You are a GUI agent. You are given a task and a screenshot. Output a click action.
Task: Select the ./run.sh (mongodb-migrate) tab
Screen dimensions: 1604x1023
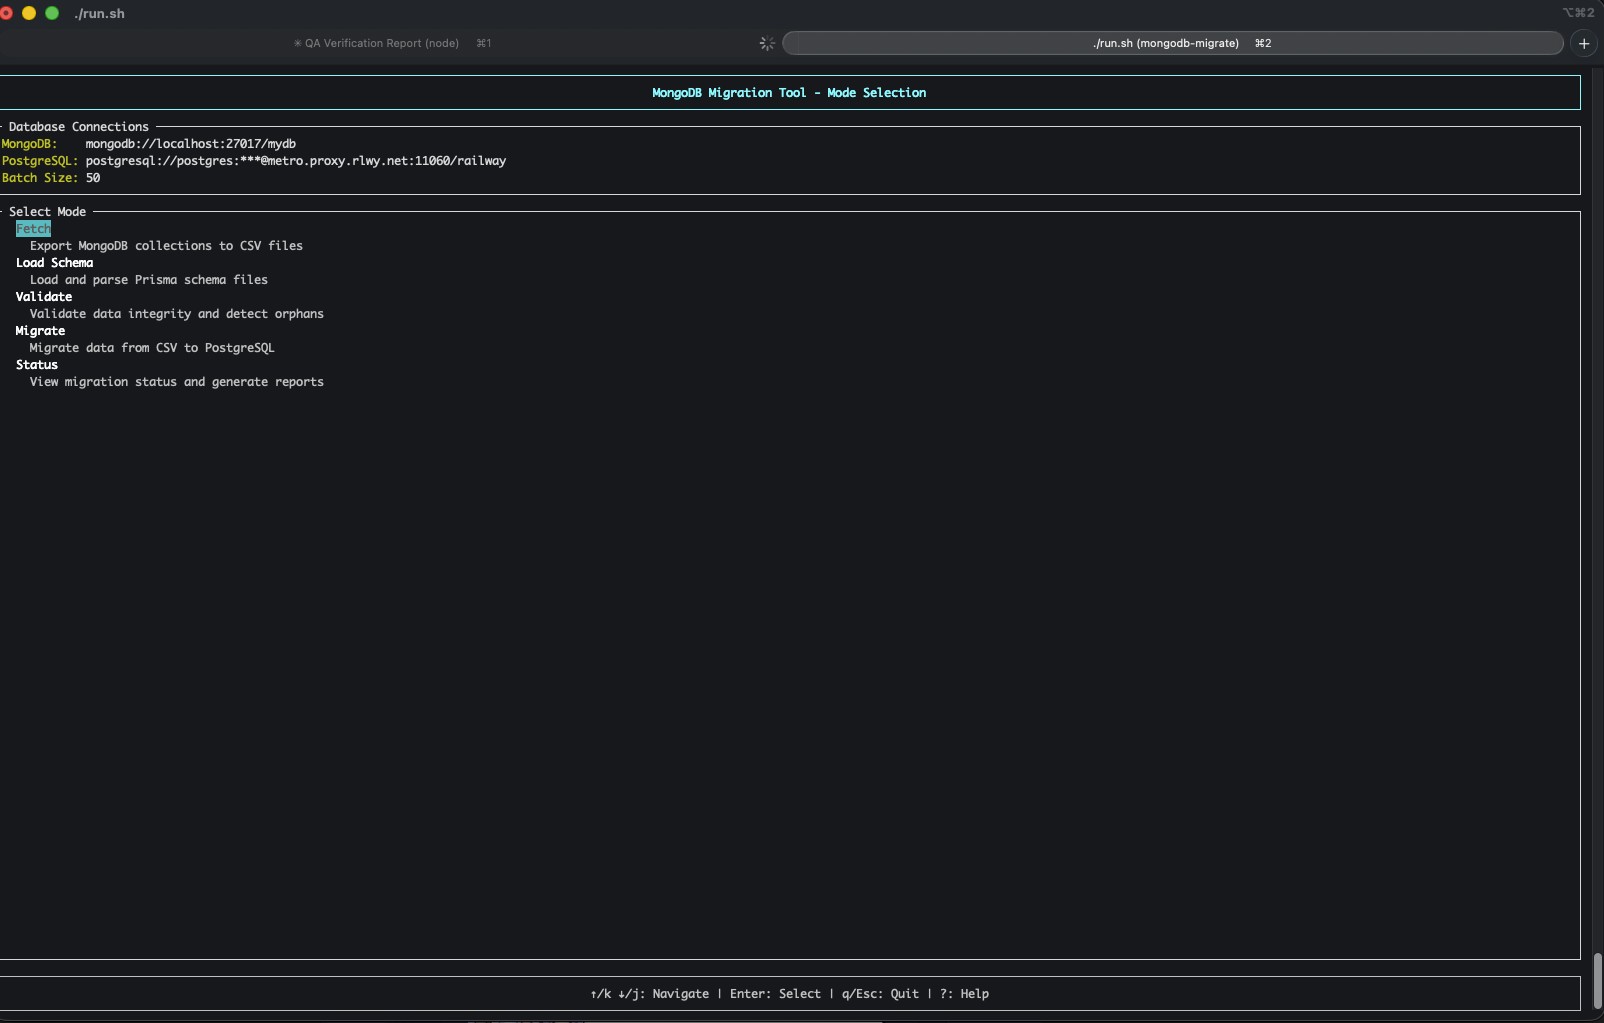click(1172, 43)
